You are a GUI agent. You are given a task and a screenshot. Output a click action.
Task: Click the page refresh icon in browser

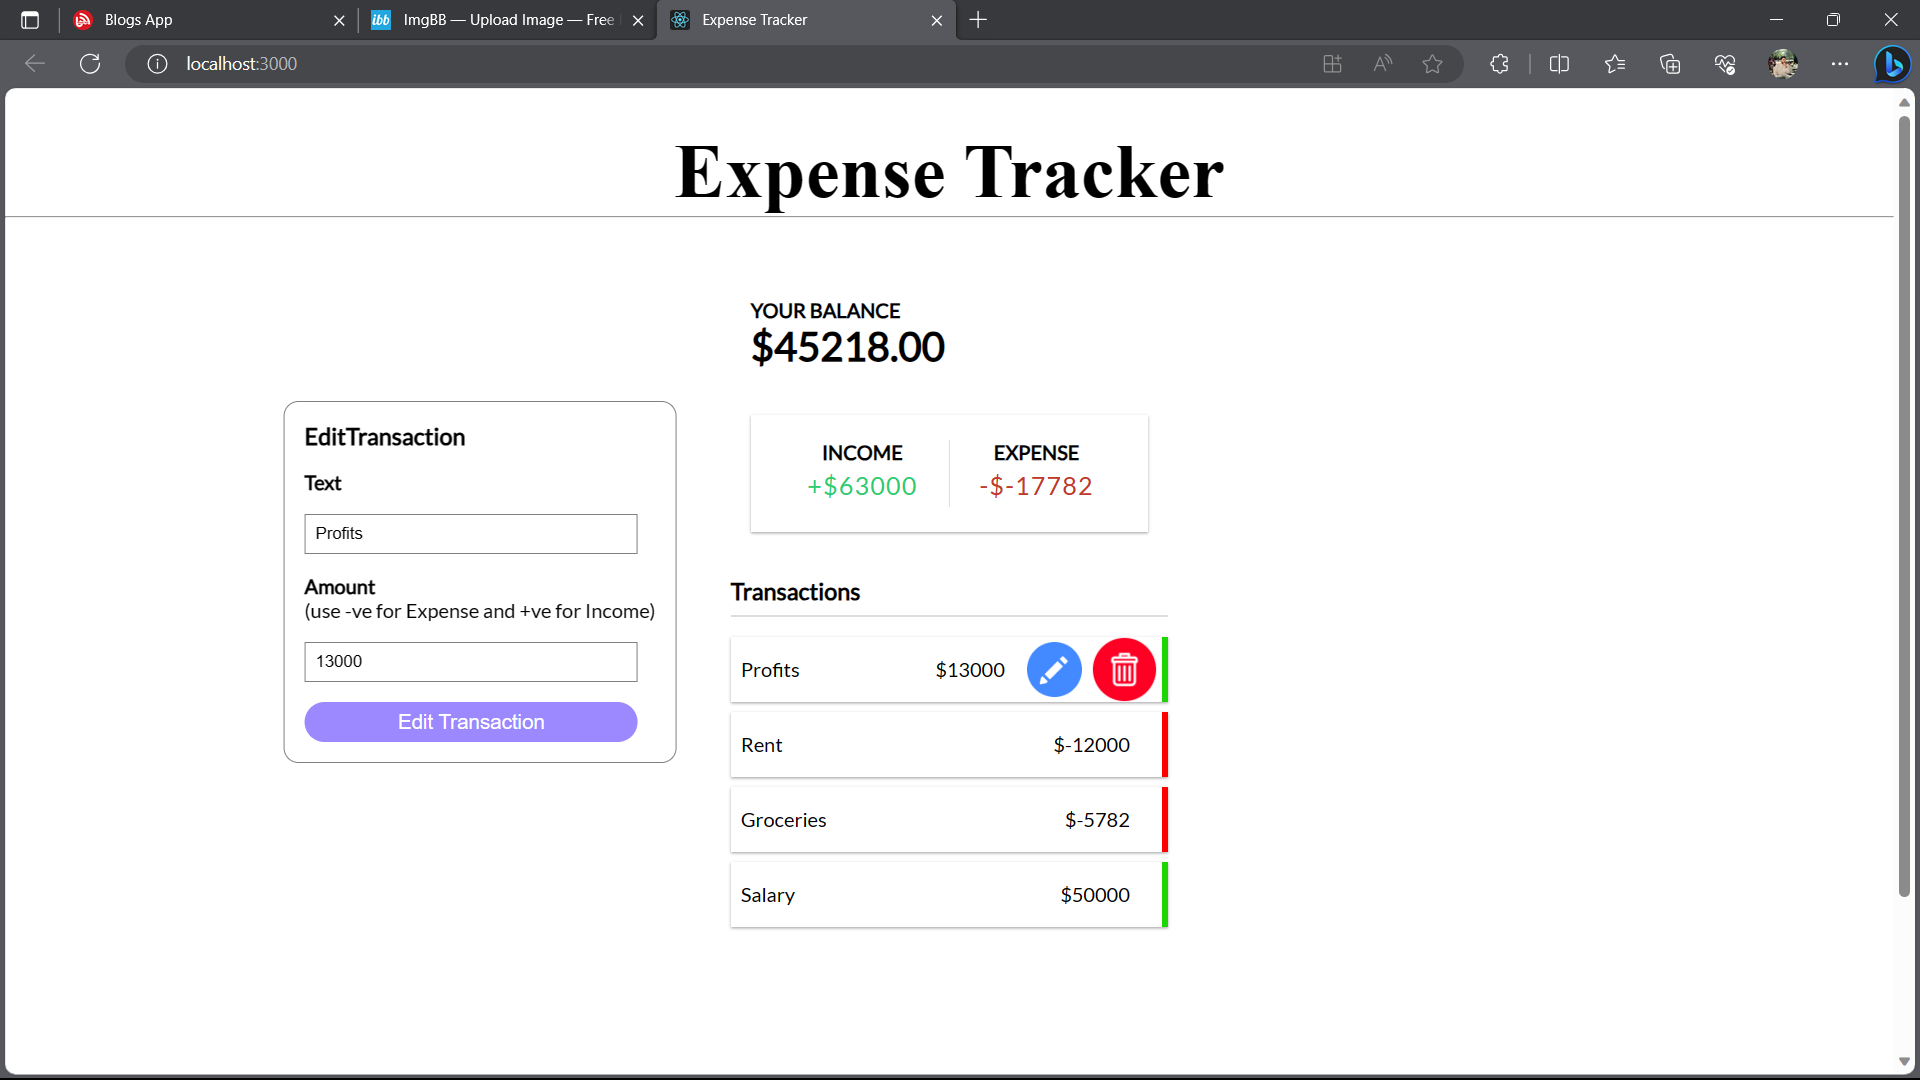coord(90,63)
